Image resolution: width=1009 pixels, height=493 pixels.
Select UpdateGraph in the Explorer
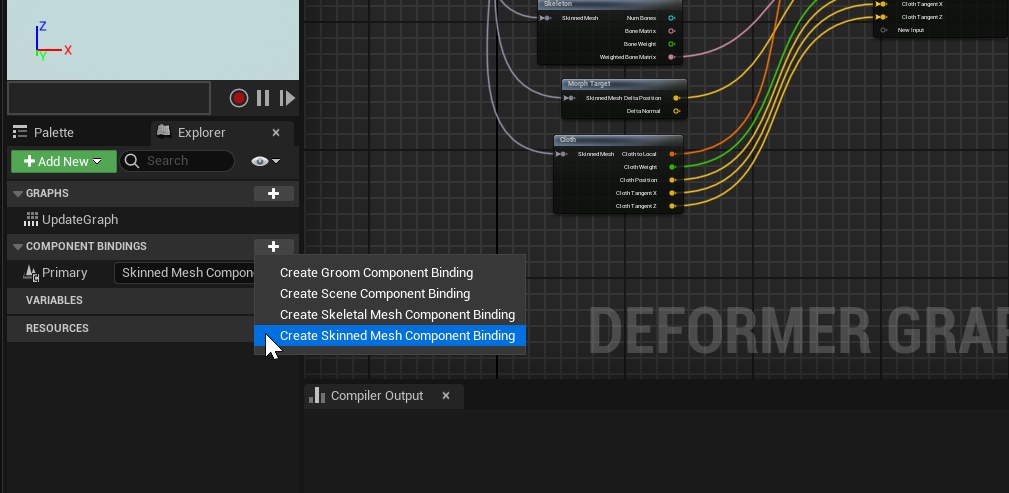point(80,220)
